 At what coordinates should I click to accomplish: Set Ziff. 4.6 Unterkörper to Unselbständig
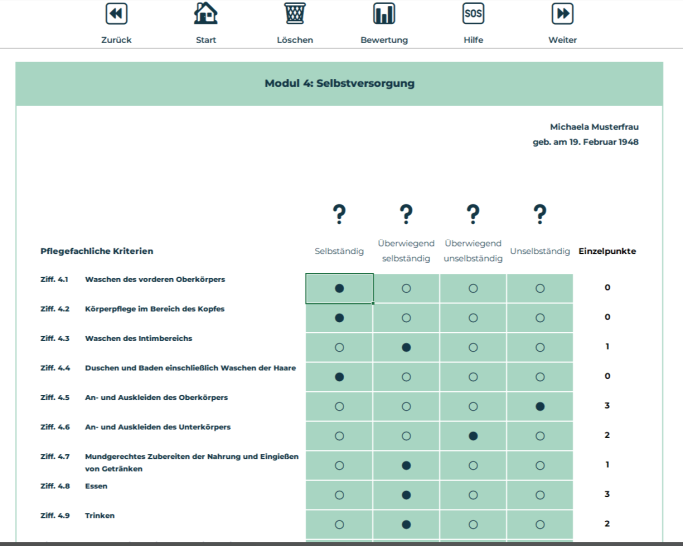pos(540,436)
